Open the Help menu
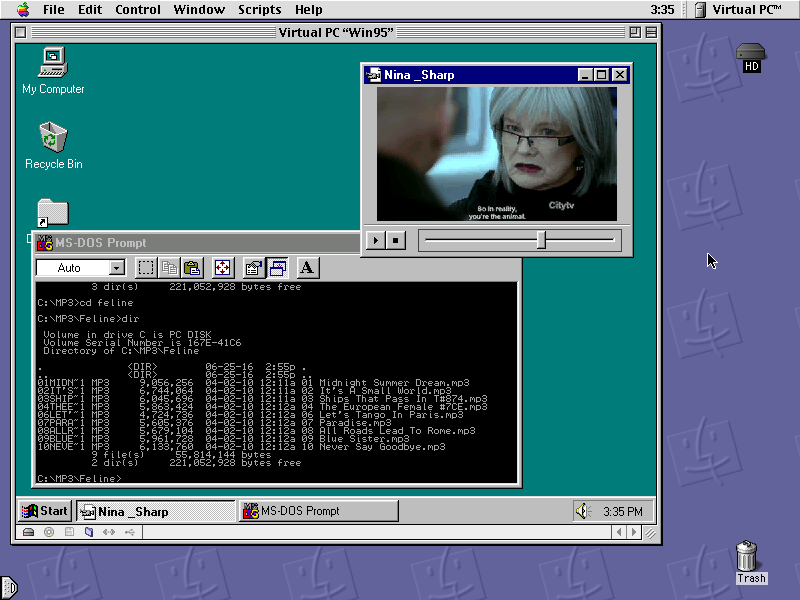800x600 pixels. tap(309, 9)
